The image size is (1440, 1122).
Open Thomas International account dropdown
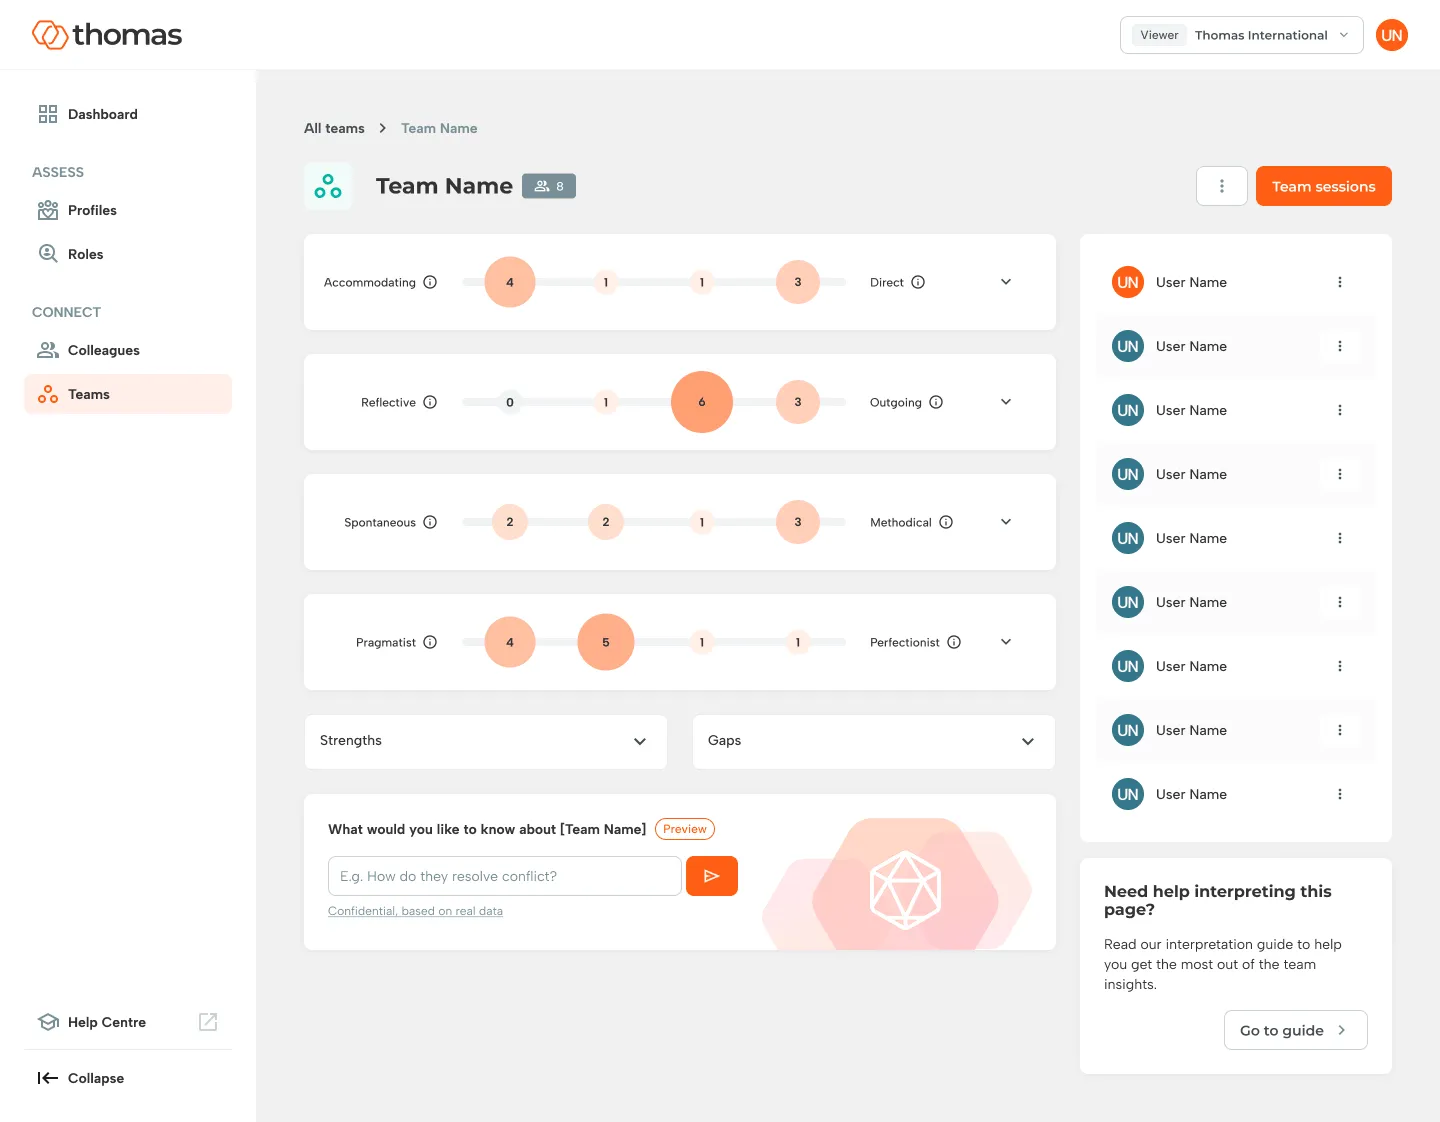(1242, 35)
